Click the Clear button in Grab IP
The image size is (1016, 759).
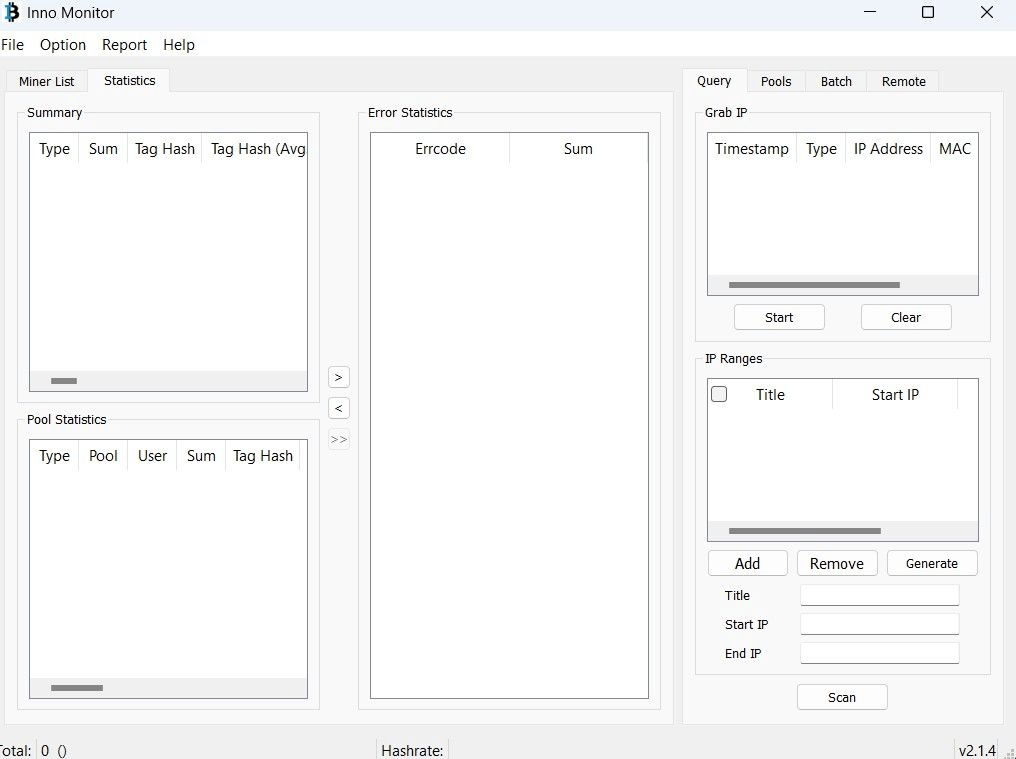(905, 317)
